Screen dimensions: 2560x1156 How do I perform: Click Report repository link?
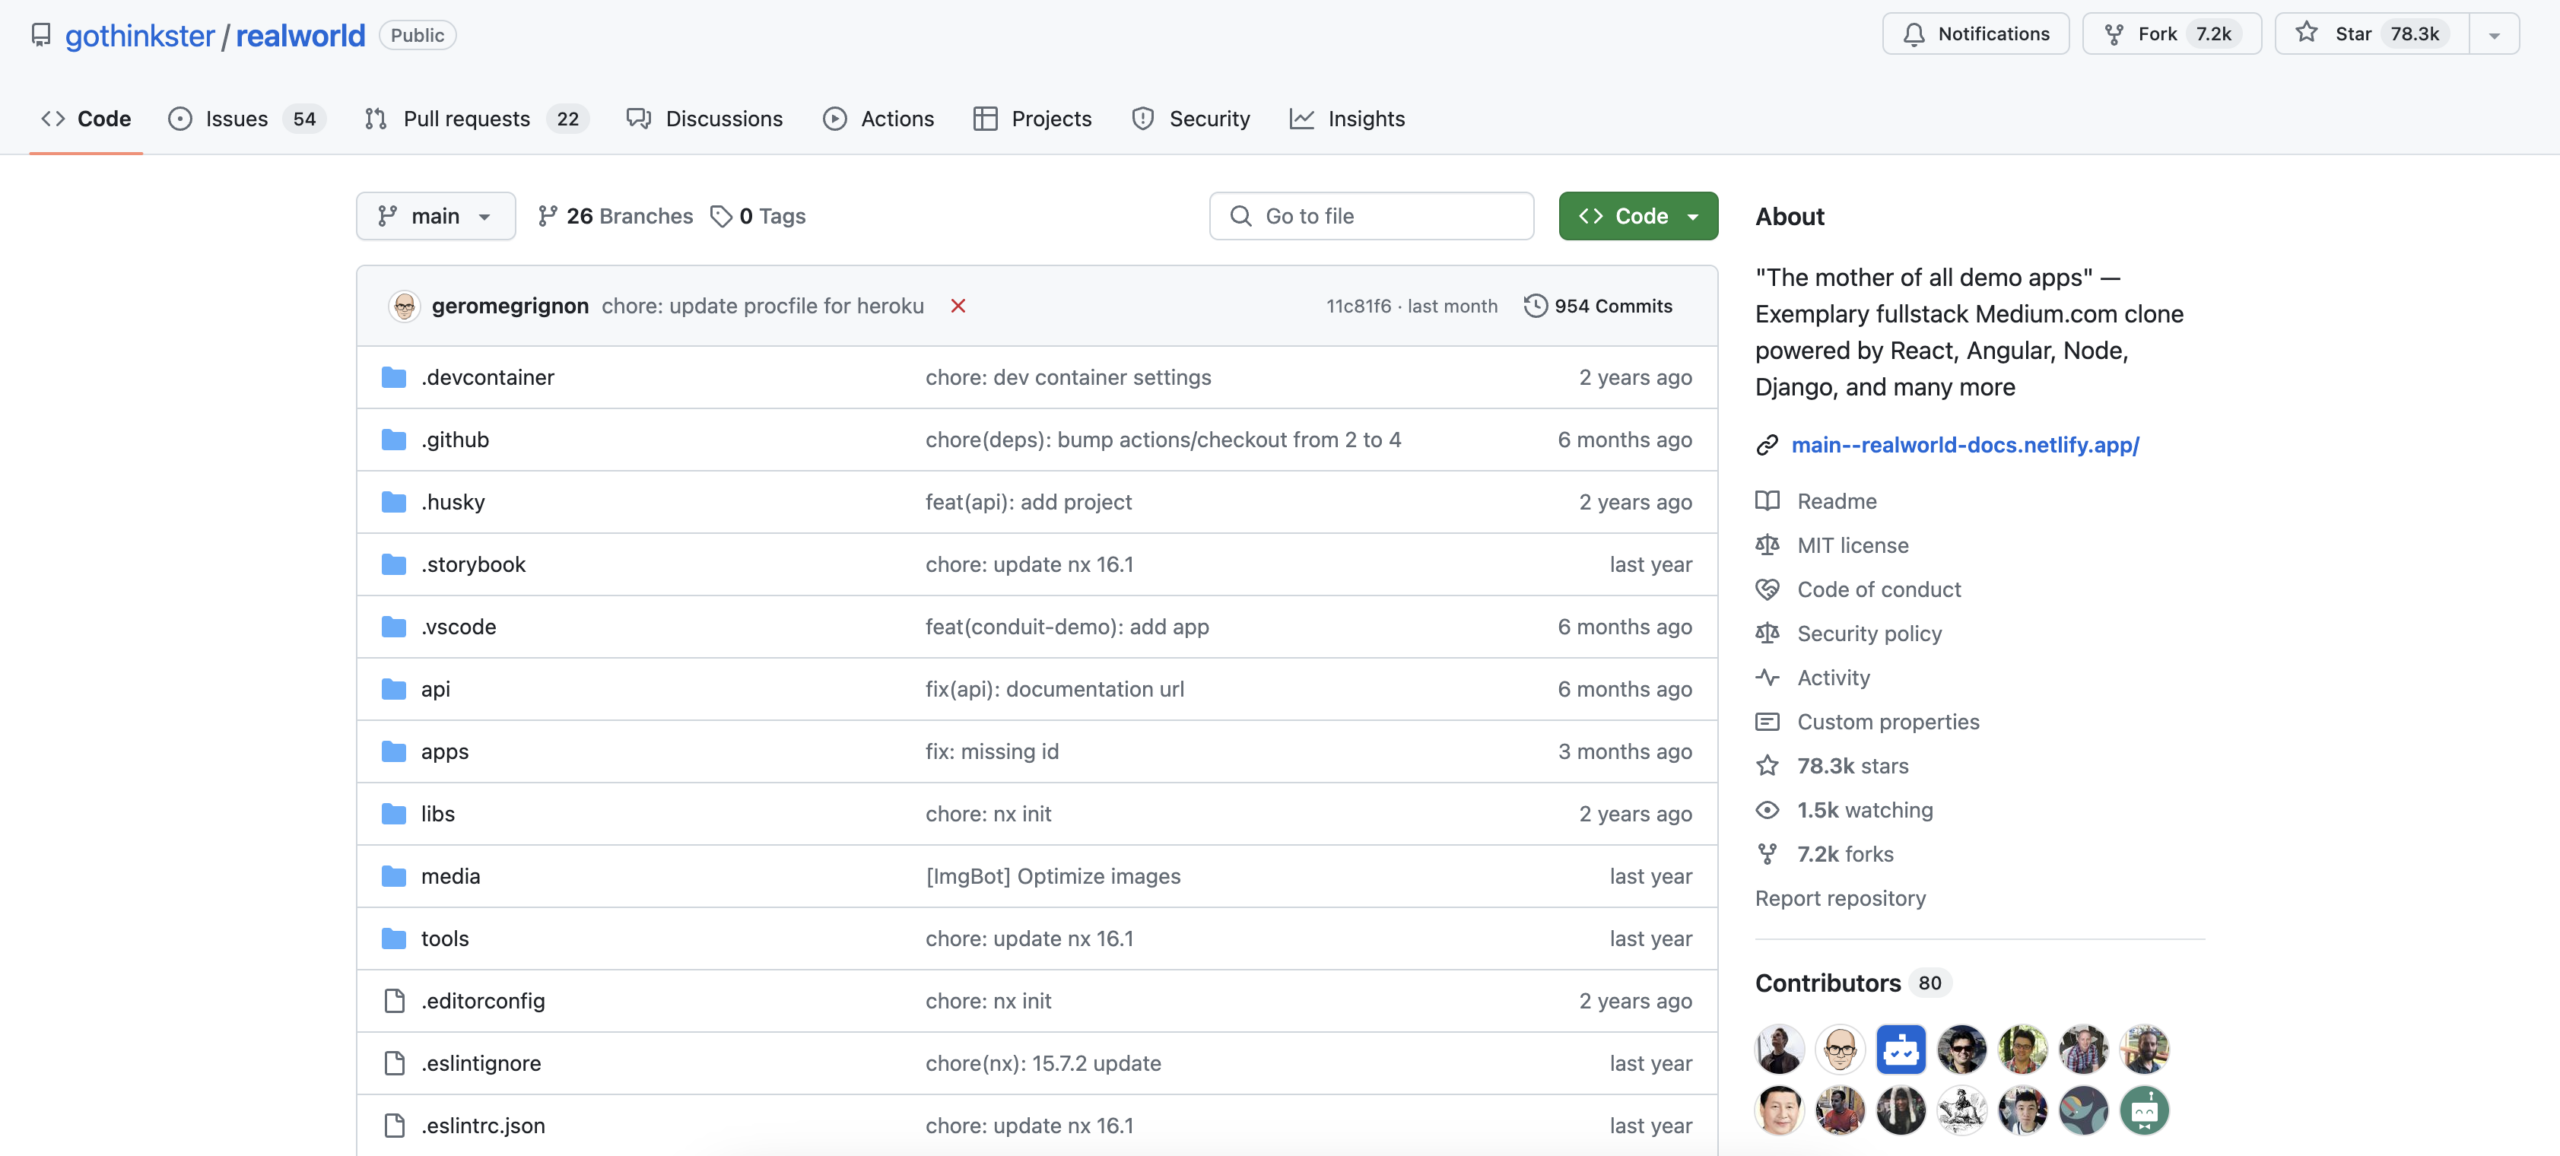[x=1840, y=898]
